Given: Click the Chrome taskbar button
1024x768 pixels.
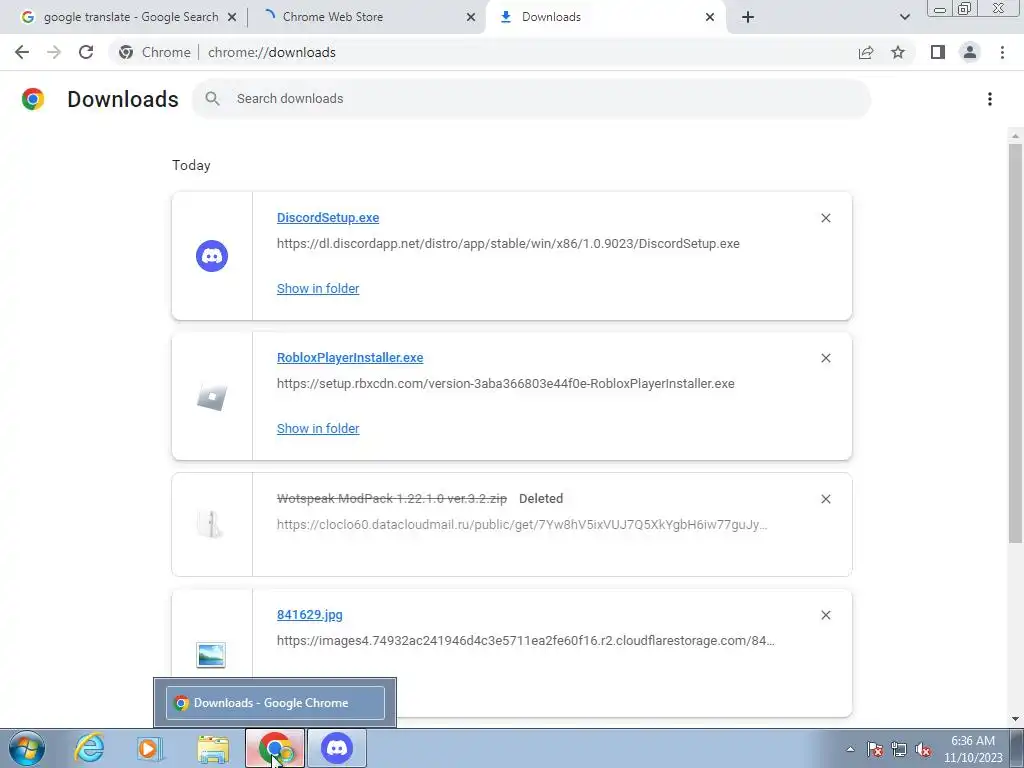Looking at the screenshot, I should pyautogui.click(x=275, y=748).
